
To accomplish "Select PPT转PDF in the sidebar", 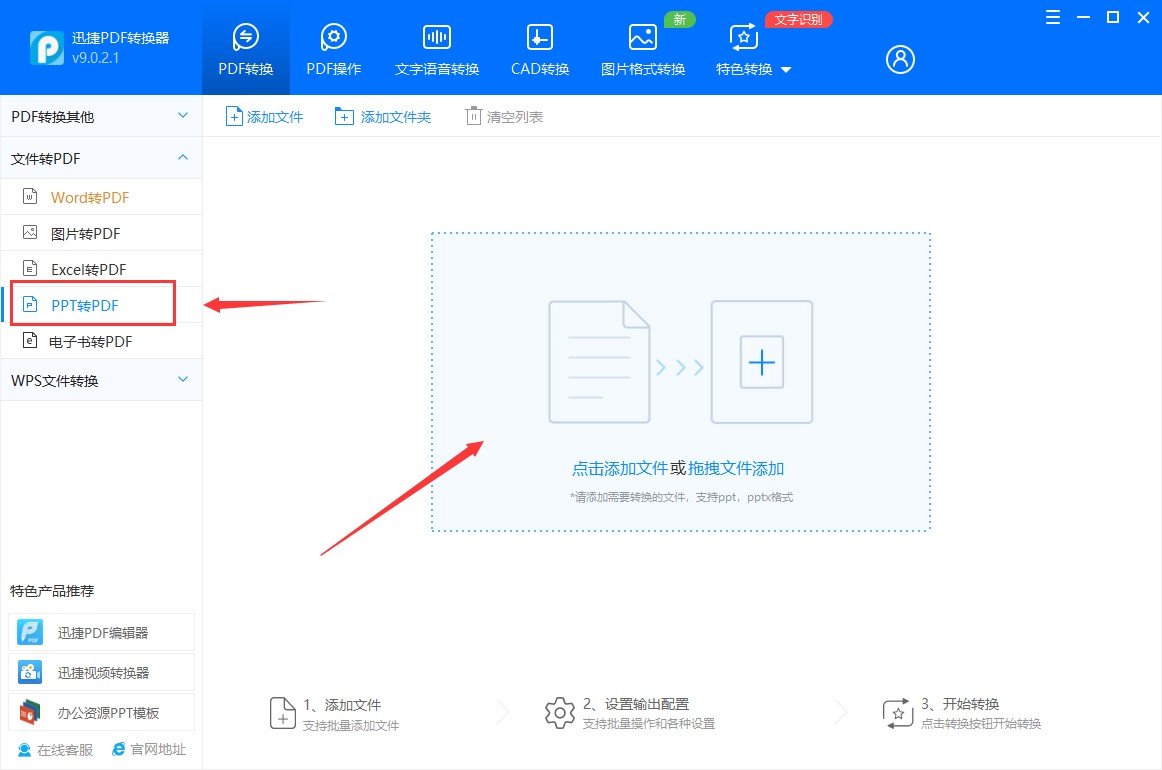I will (x=102, y=305).
